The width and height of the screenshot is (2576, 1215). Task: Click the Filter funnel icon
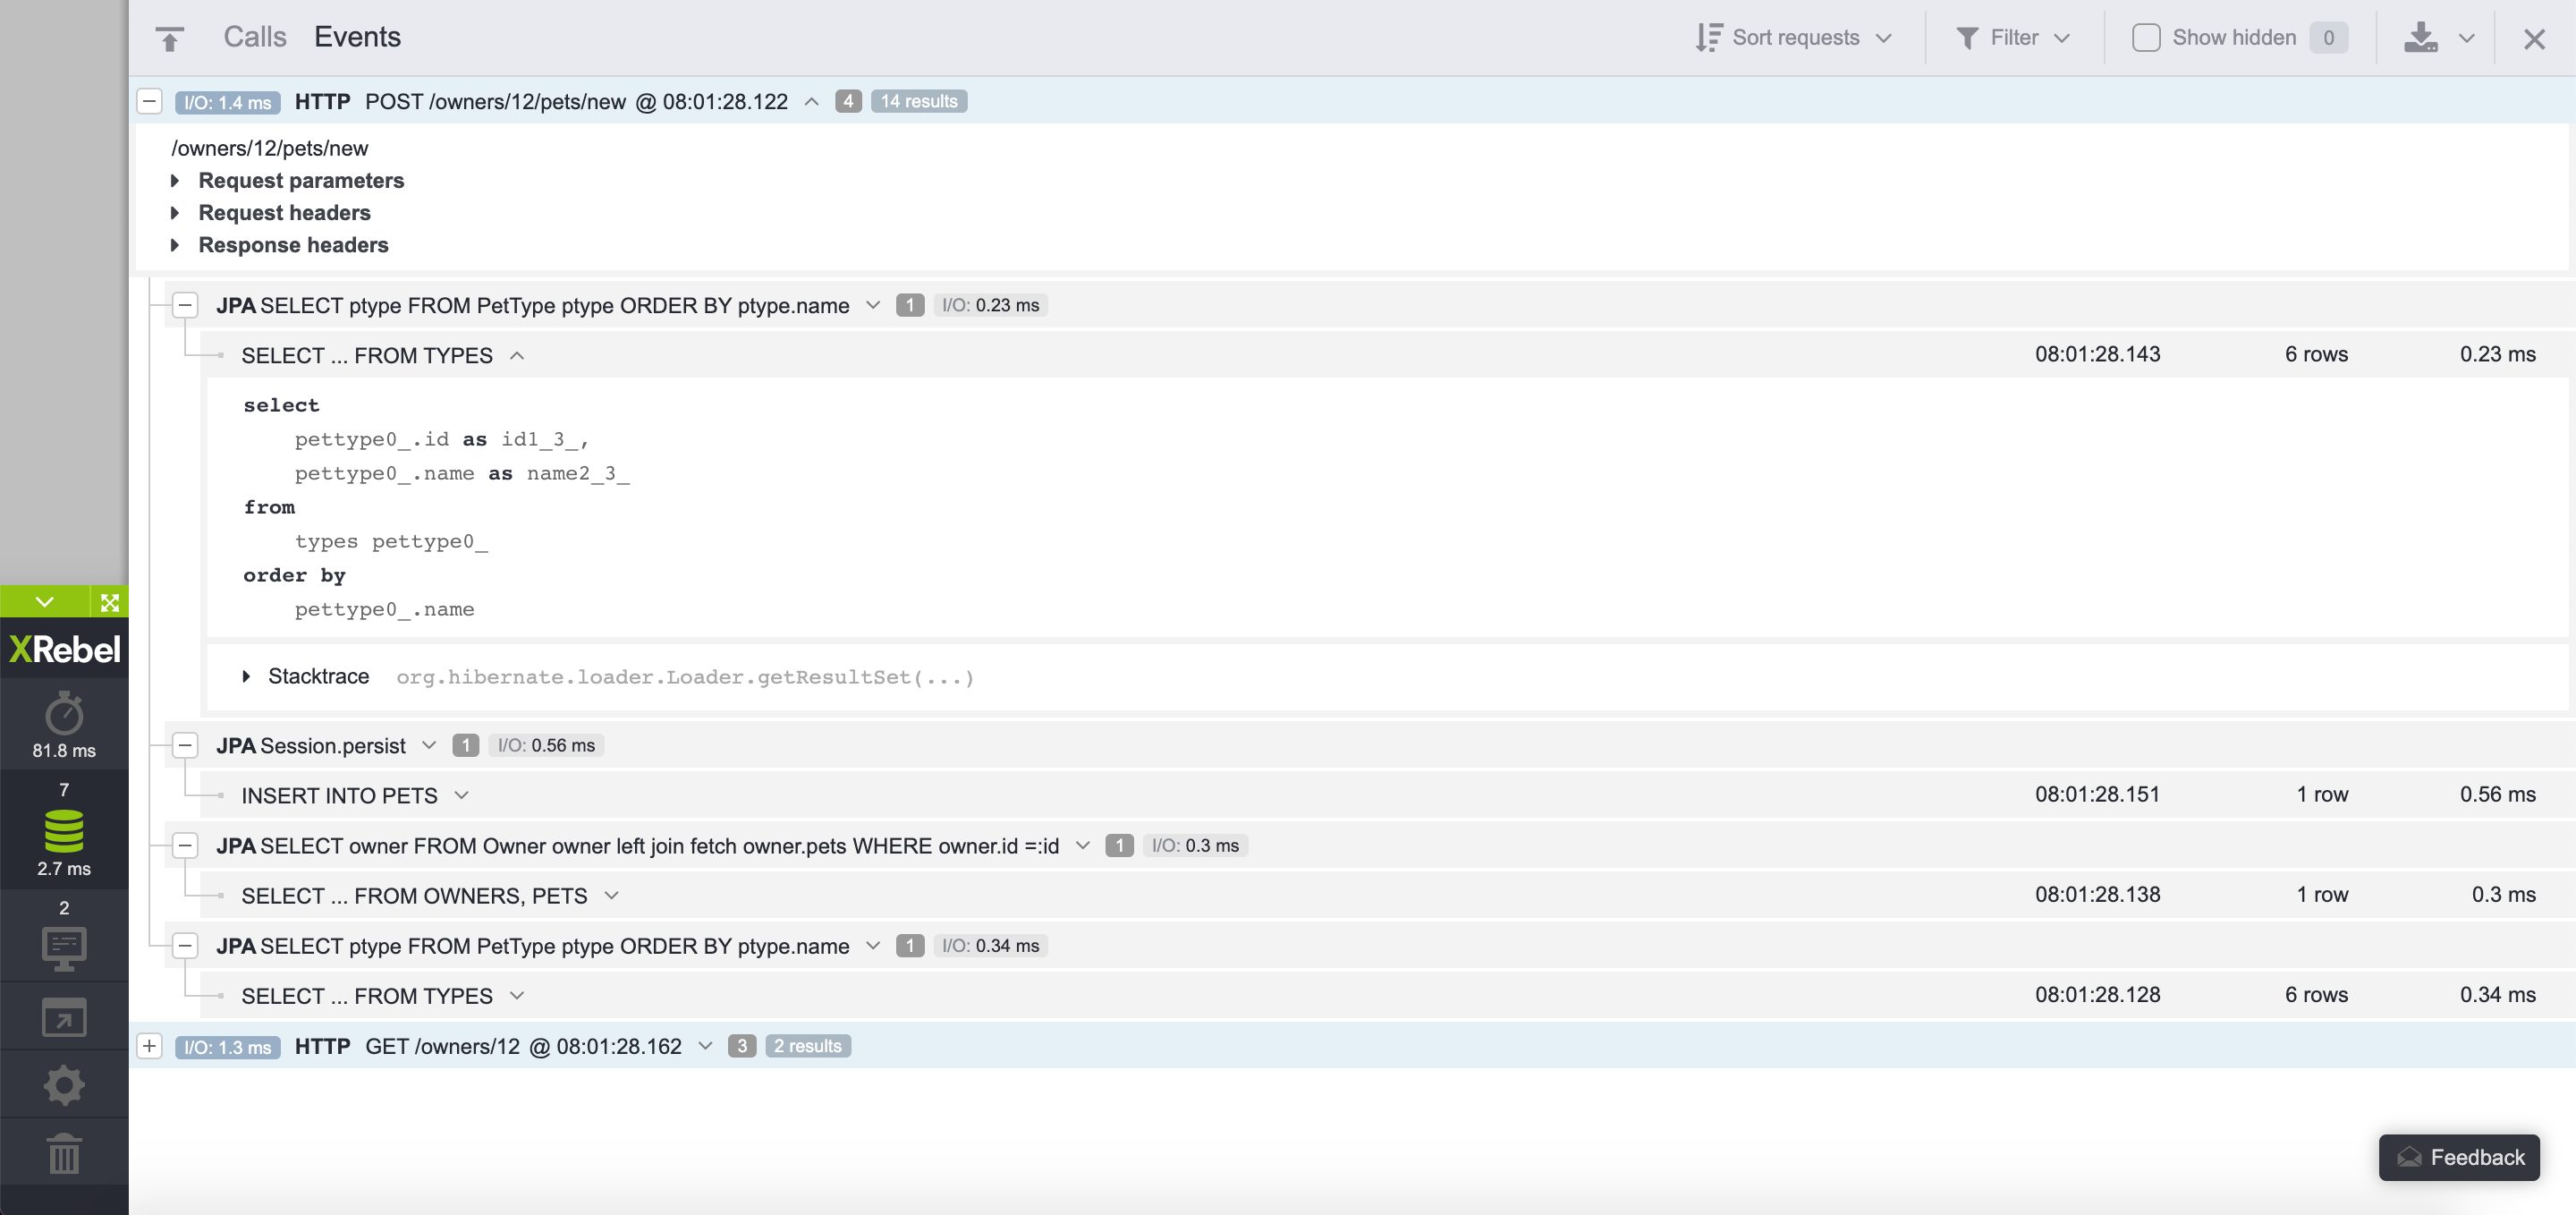[1967, 38]
